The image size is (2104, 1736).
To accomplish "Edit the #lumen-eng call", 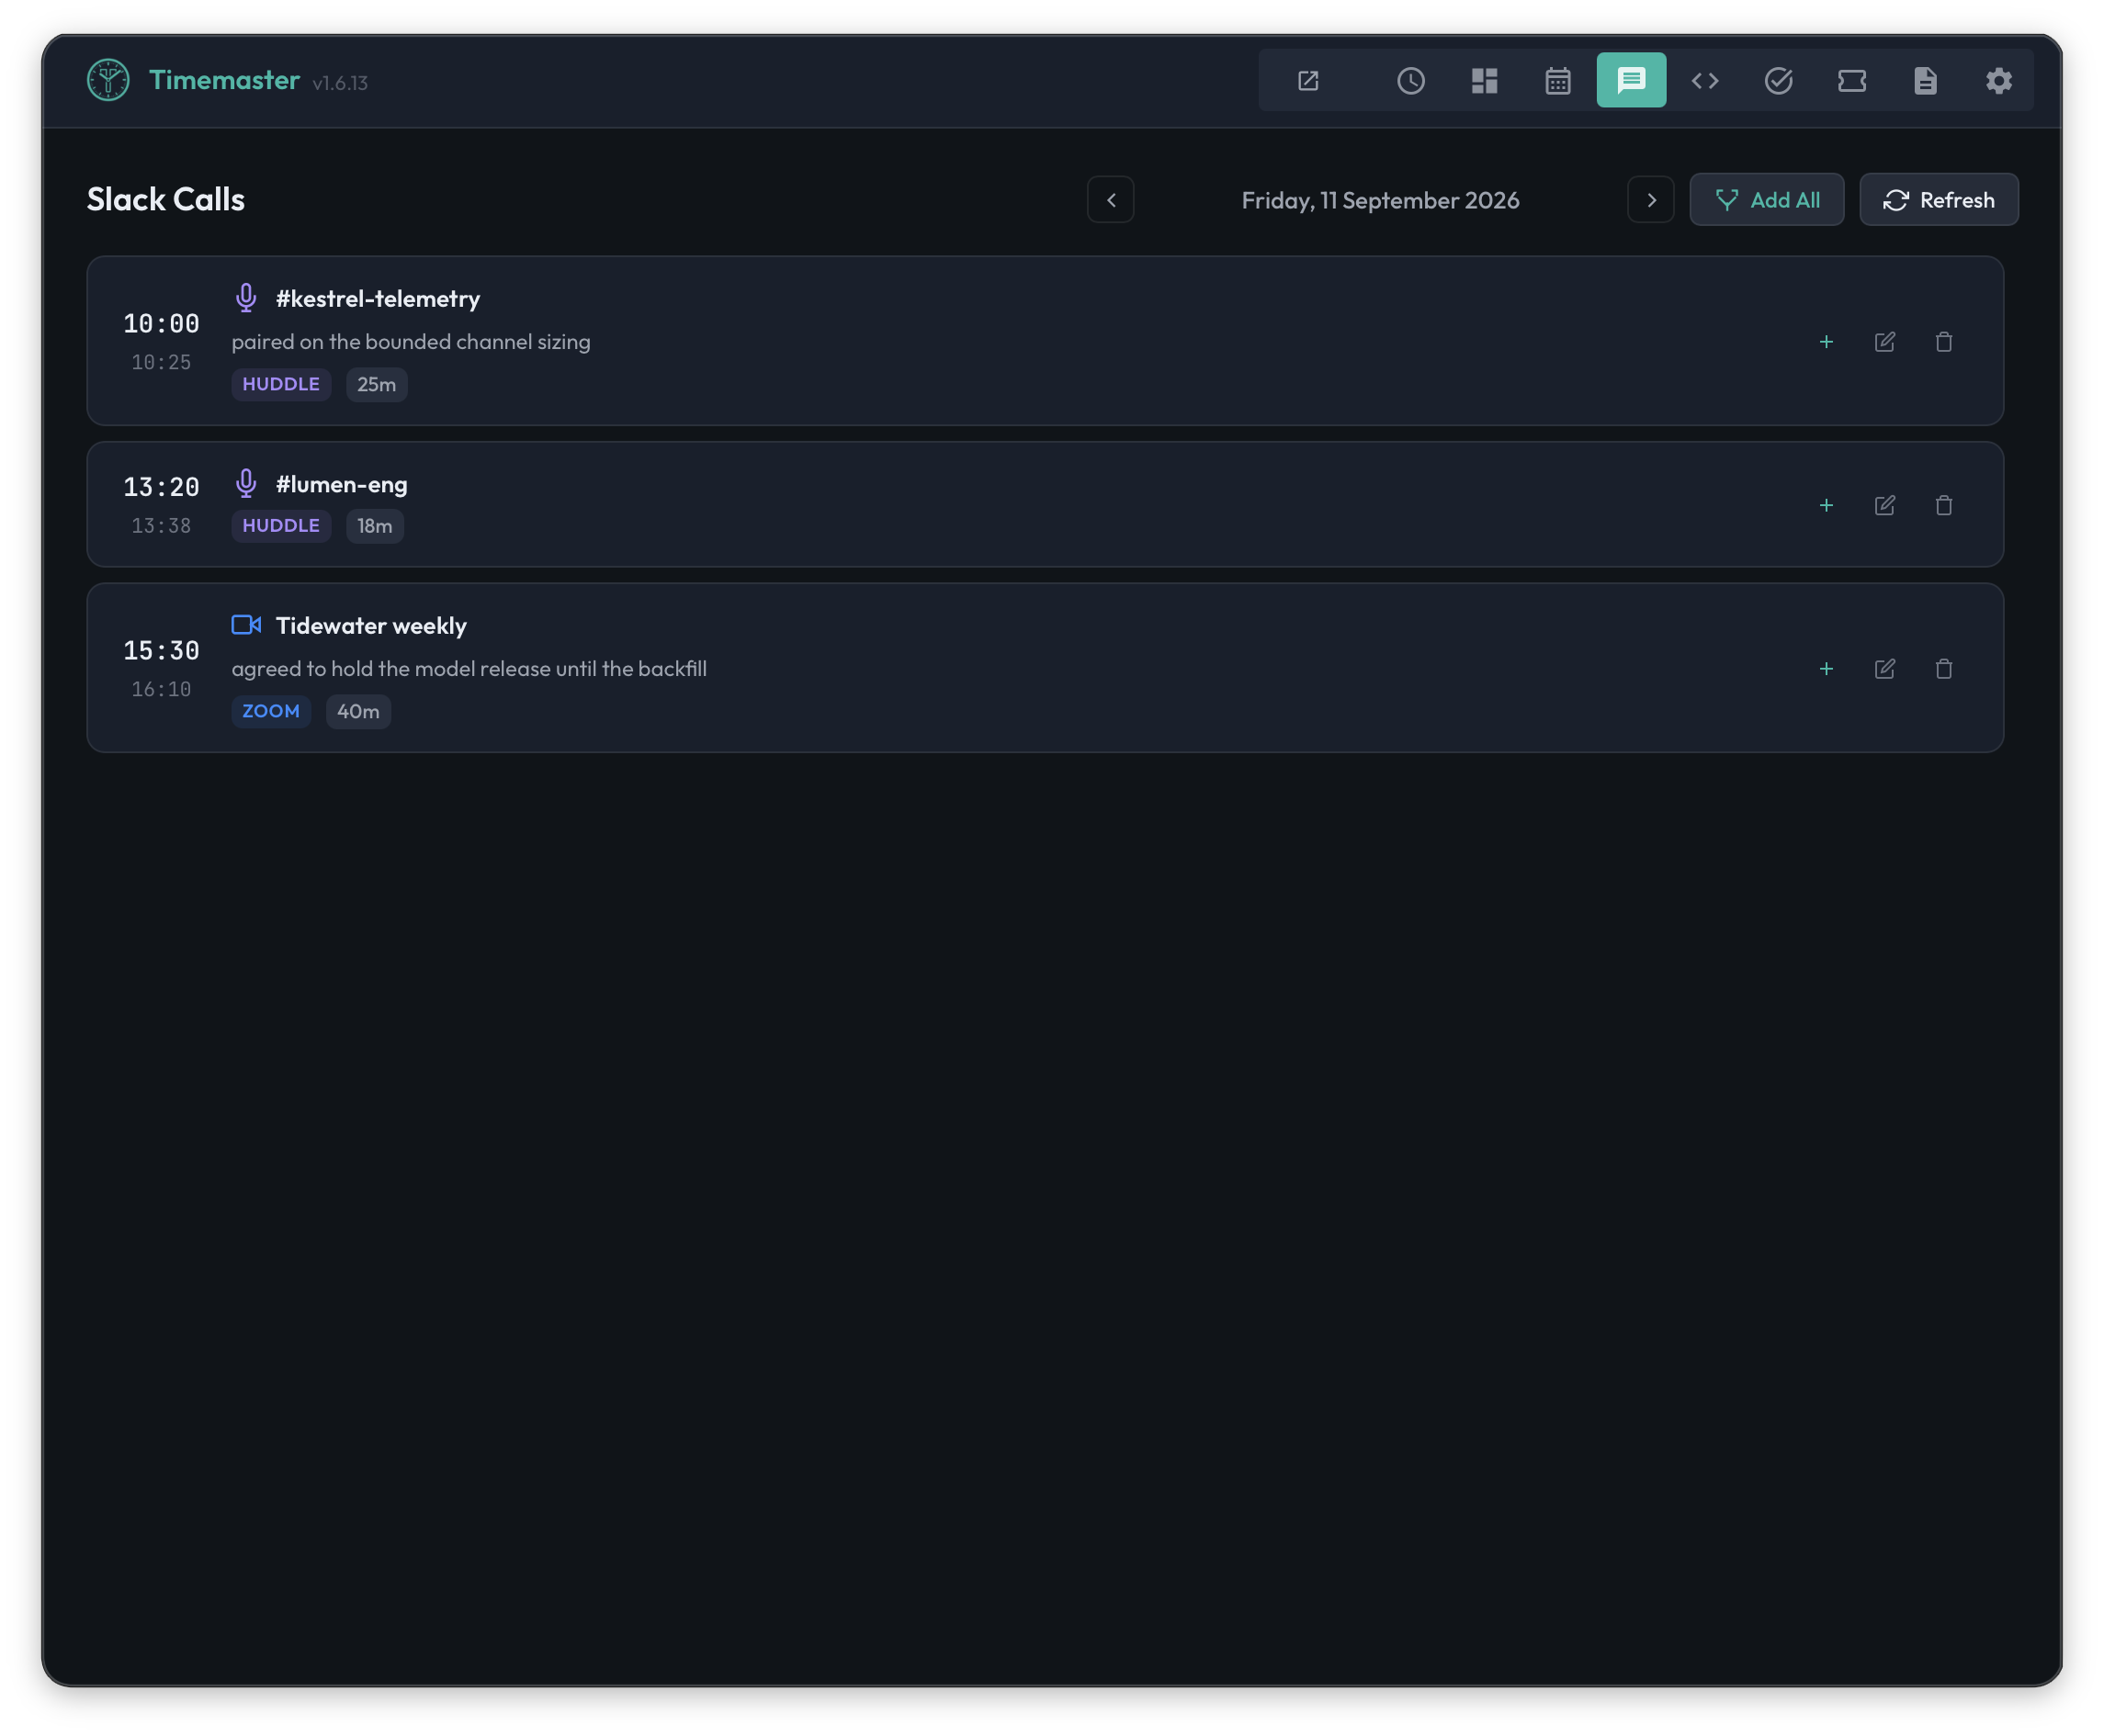I will pos(1885,506).
